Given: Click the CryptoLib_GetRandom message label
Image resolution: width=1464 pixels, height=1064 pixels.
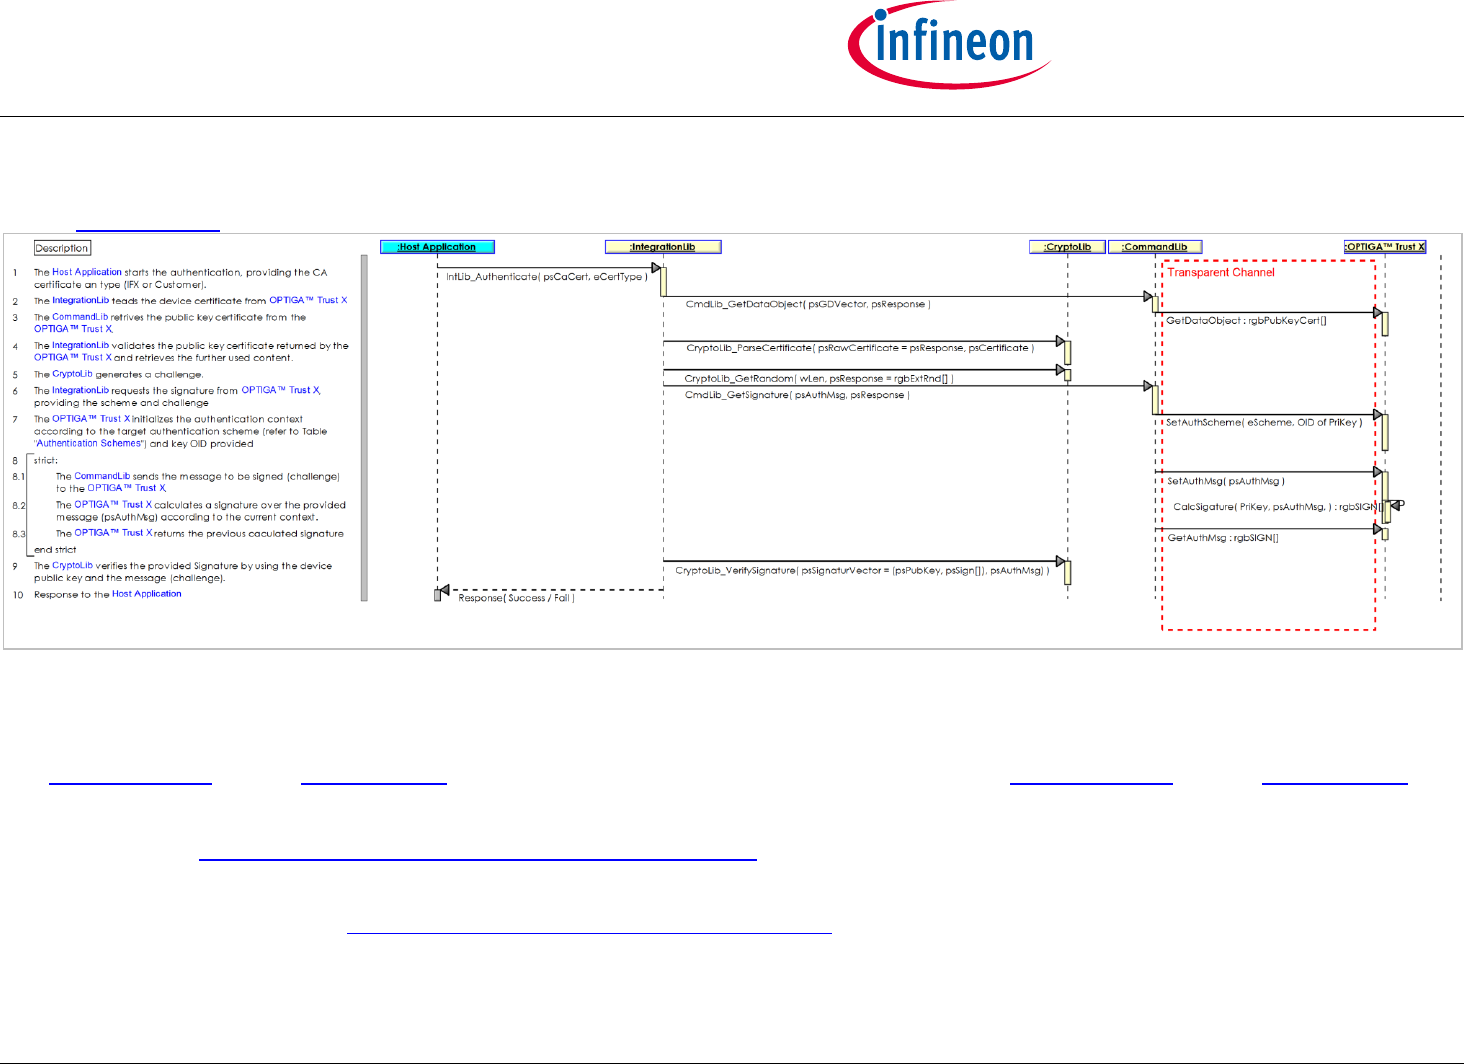Looking at the screenshot, I should tap(819, 379).
